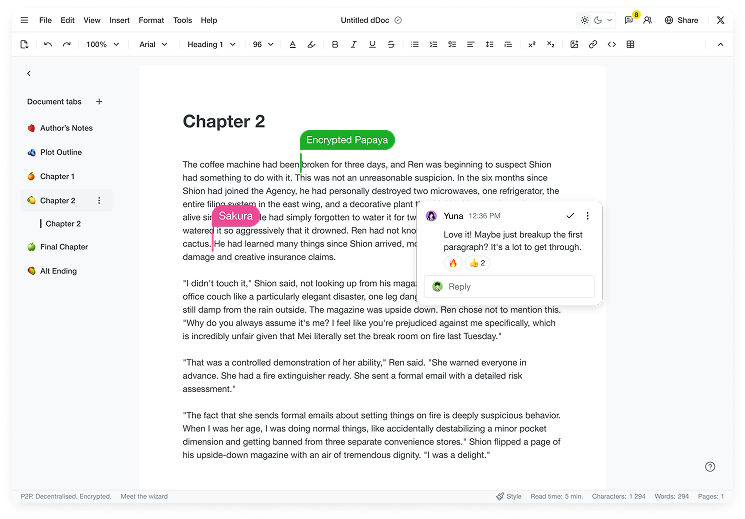Click Meet the wizard link
Screen dimensions: 745x519
[144, 496]
